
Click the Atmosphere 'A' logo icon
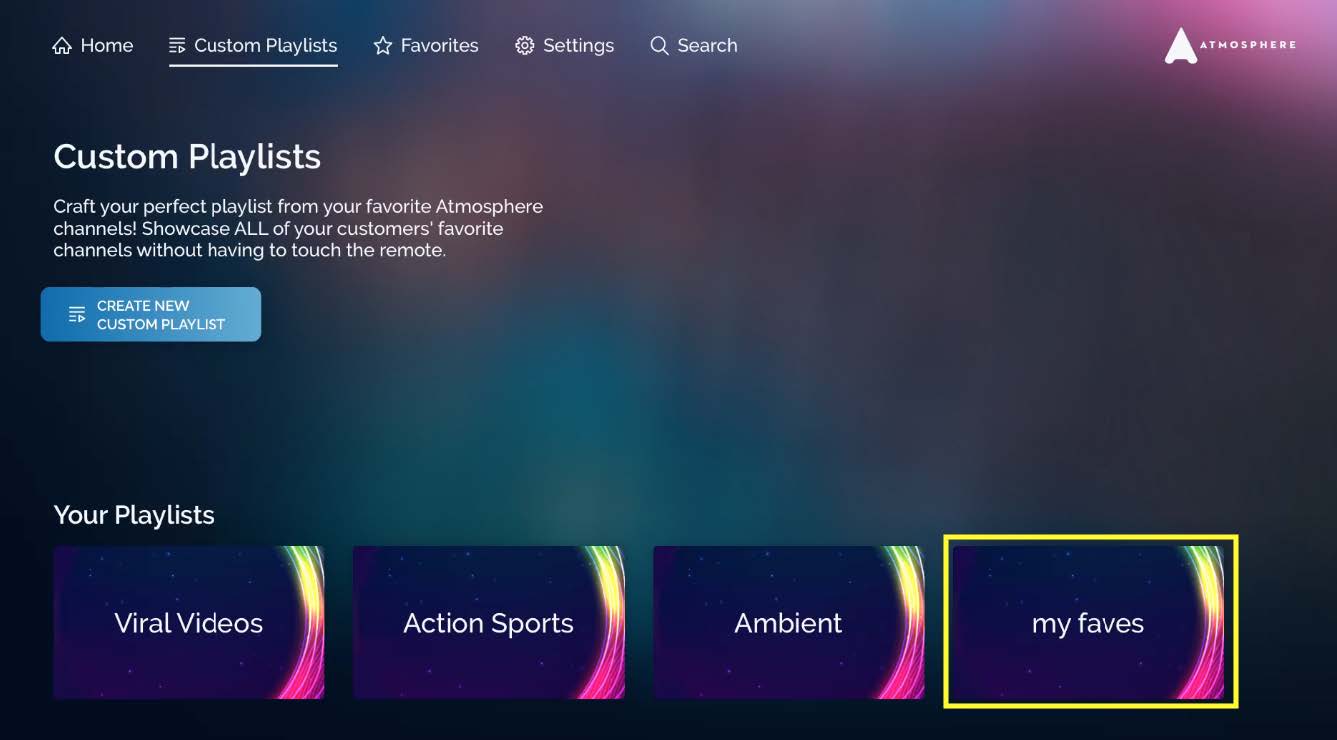coord(1181,46)
